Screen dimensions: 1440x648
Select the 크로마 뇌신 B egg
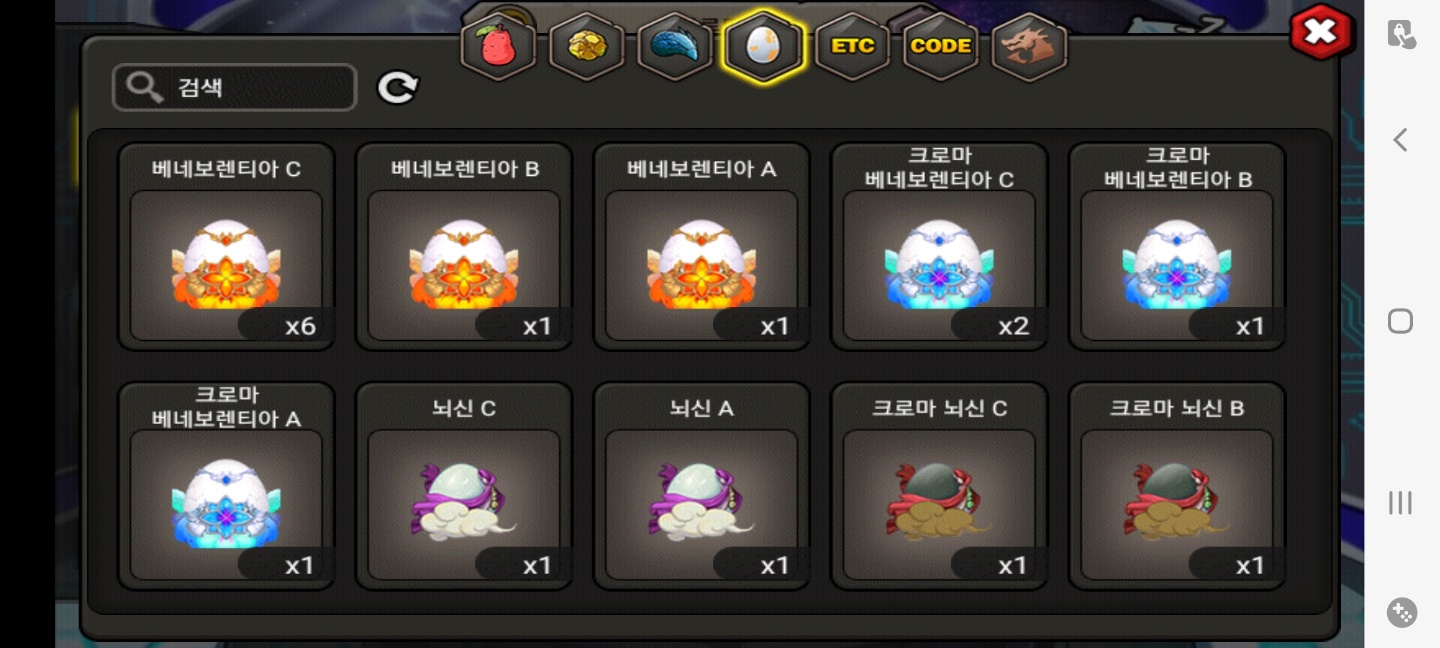pos(1177,486)
